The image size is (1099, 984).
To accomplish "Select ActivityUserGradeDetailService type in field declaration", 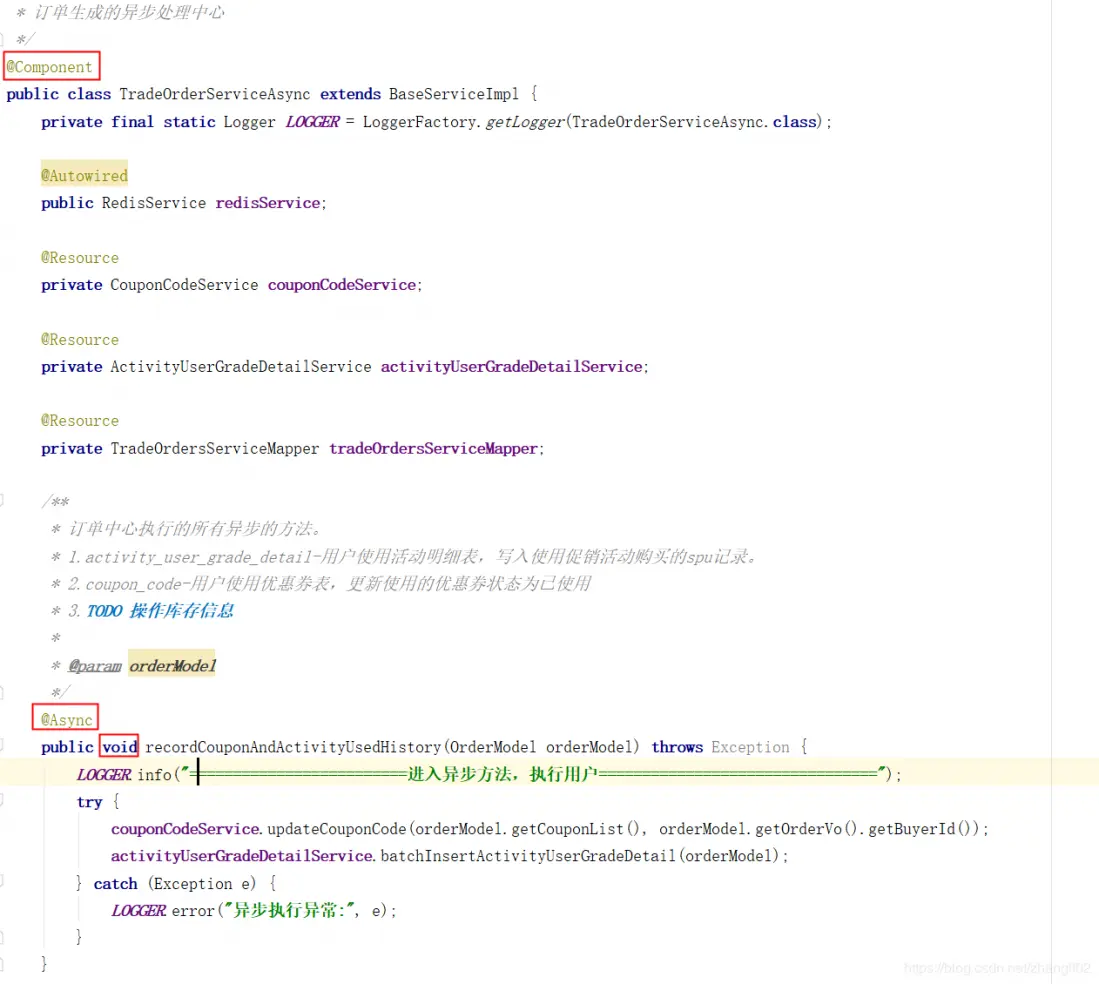I will [x=240, y=367].
